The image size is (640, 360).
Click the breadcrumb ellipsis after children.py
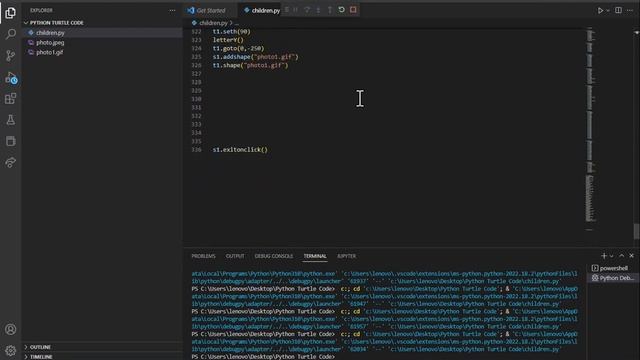[237, 23]
